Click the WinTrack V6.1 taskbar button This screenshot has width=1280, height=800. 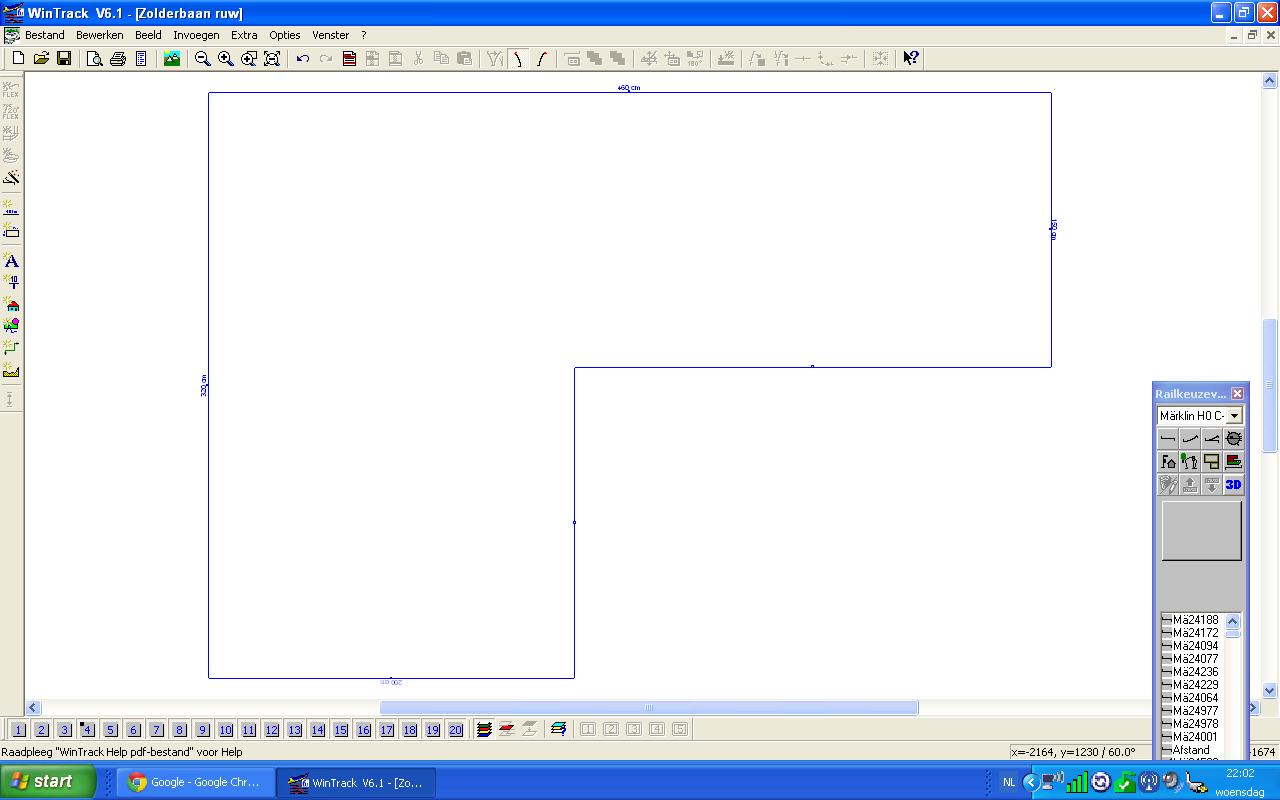pos(356,782)
